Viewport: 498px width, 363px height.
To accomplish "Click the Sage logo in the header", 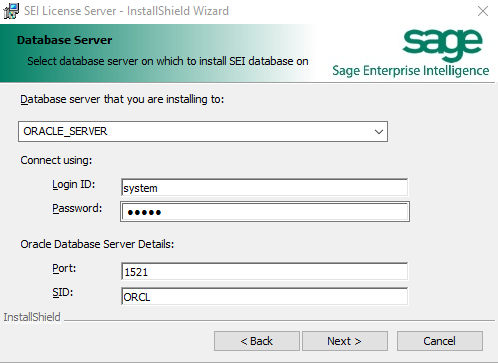I will pyautogui.click(x=442, y=45).
